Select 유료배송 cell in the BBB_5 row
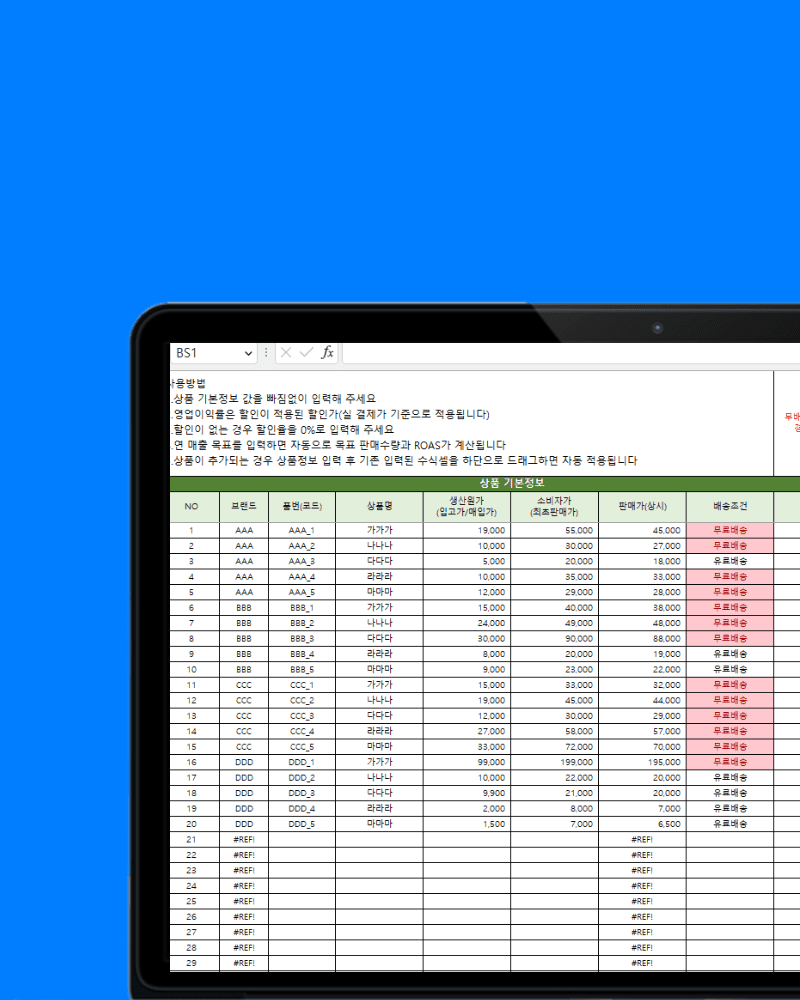This screenshot has width=800, height=1000. tap(730, 670)
